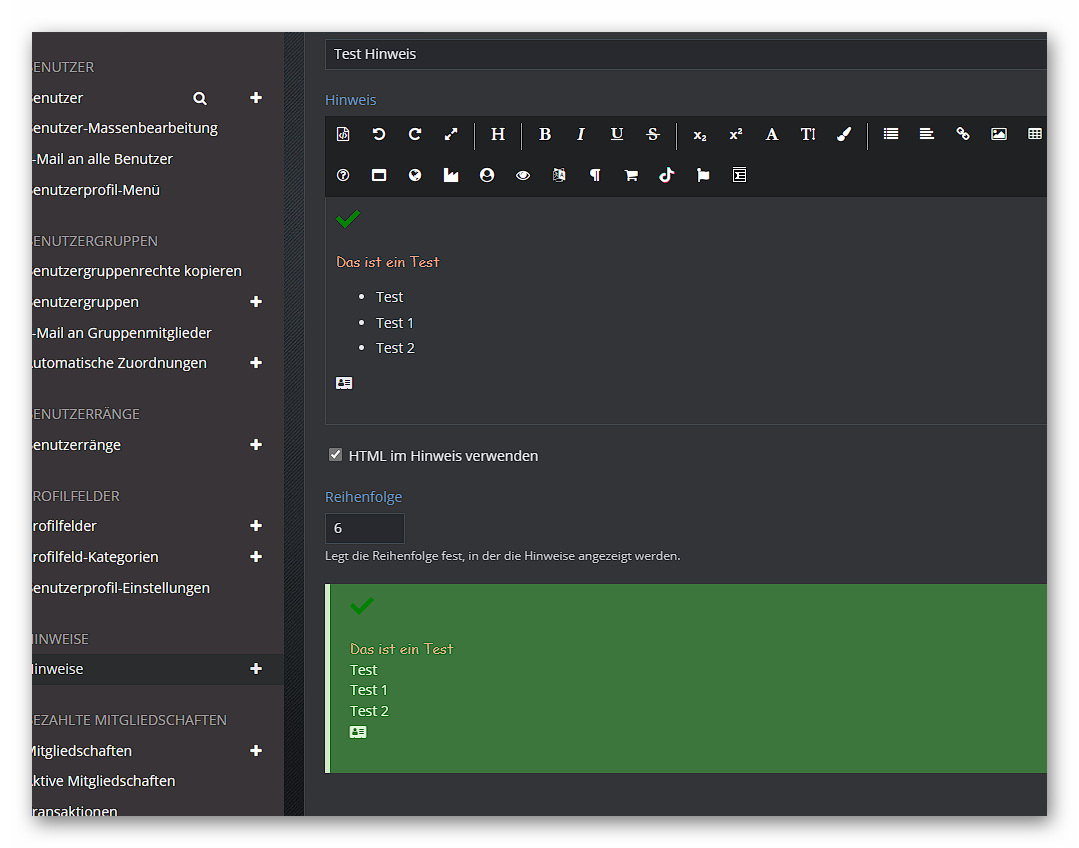Open Benutzerprofil-Menü in the sidebar

[96, 190]
